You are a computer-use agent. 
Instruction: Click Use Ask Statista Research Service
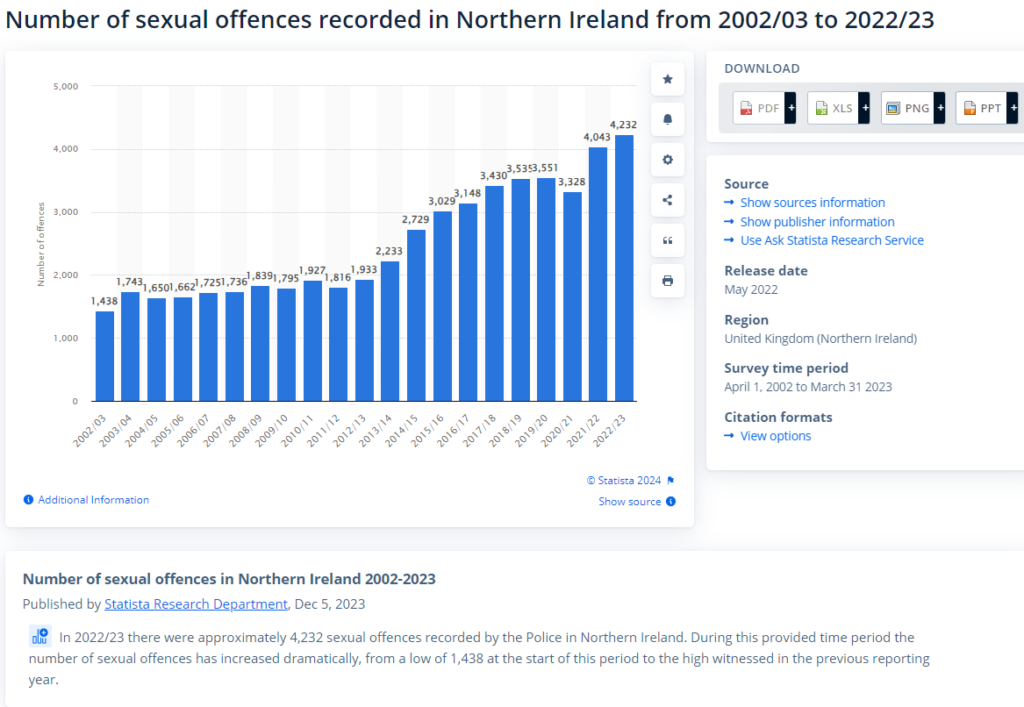[x=831, y=240]
